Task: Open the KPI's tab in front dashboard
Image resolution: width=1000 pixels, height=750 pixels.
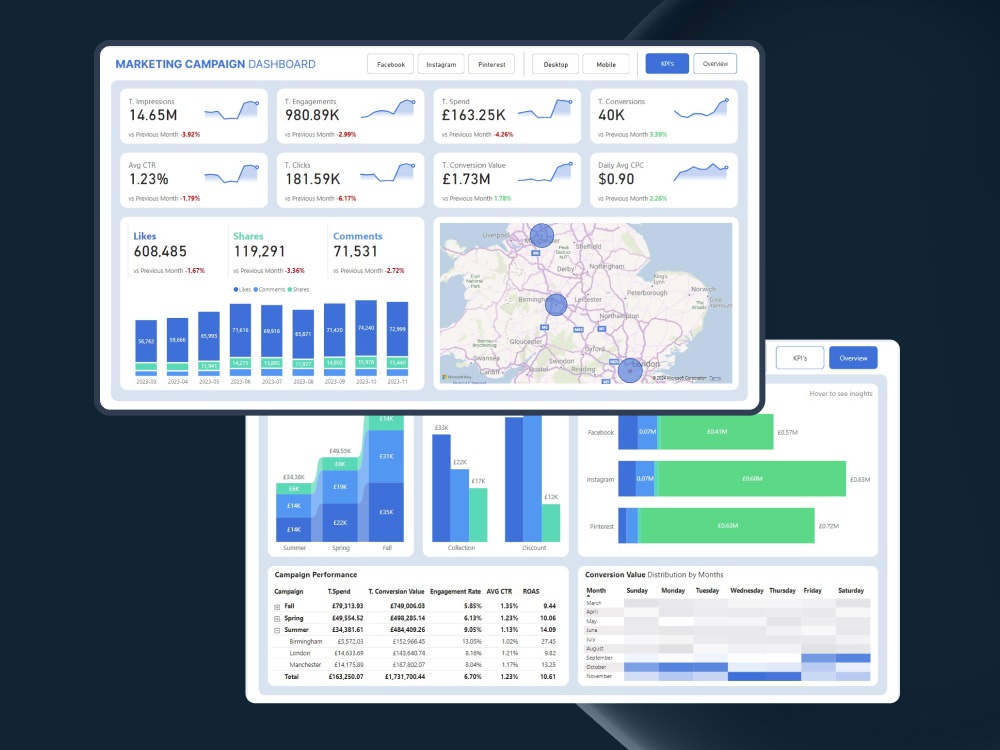Action: click(x=667, y=64)
